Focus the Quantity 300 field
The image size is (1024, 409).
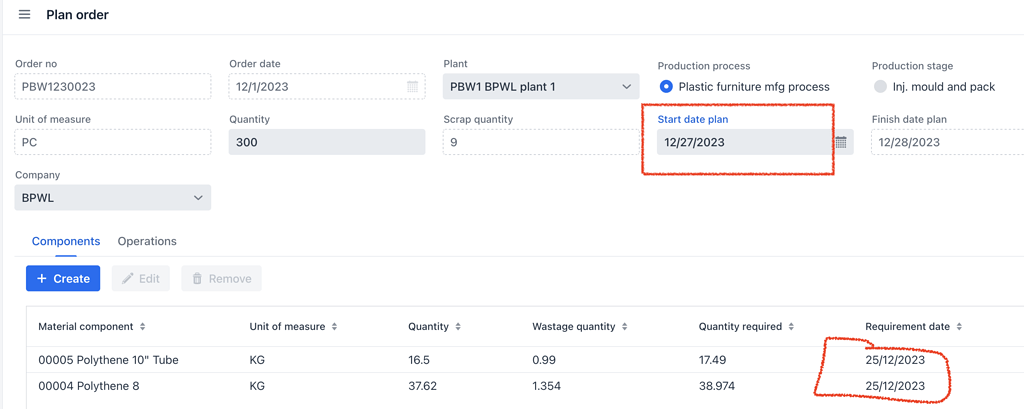pyautogui.click(x=327, y=142)
